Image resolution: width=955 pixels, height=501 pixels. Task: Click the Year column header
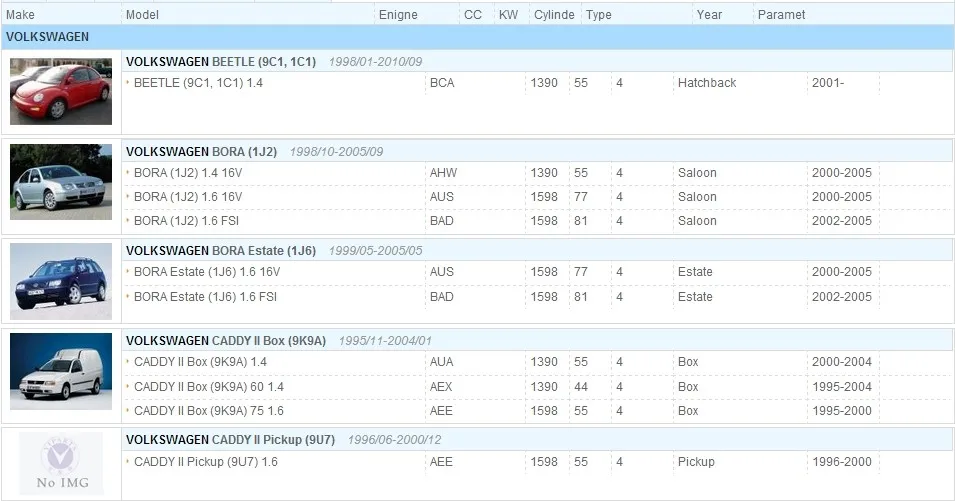pyautogui.click(x=709, y=15)
